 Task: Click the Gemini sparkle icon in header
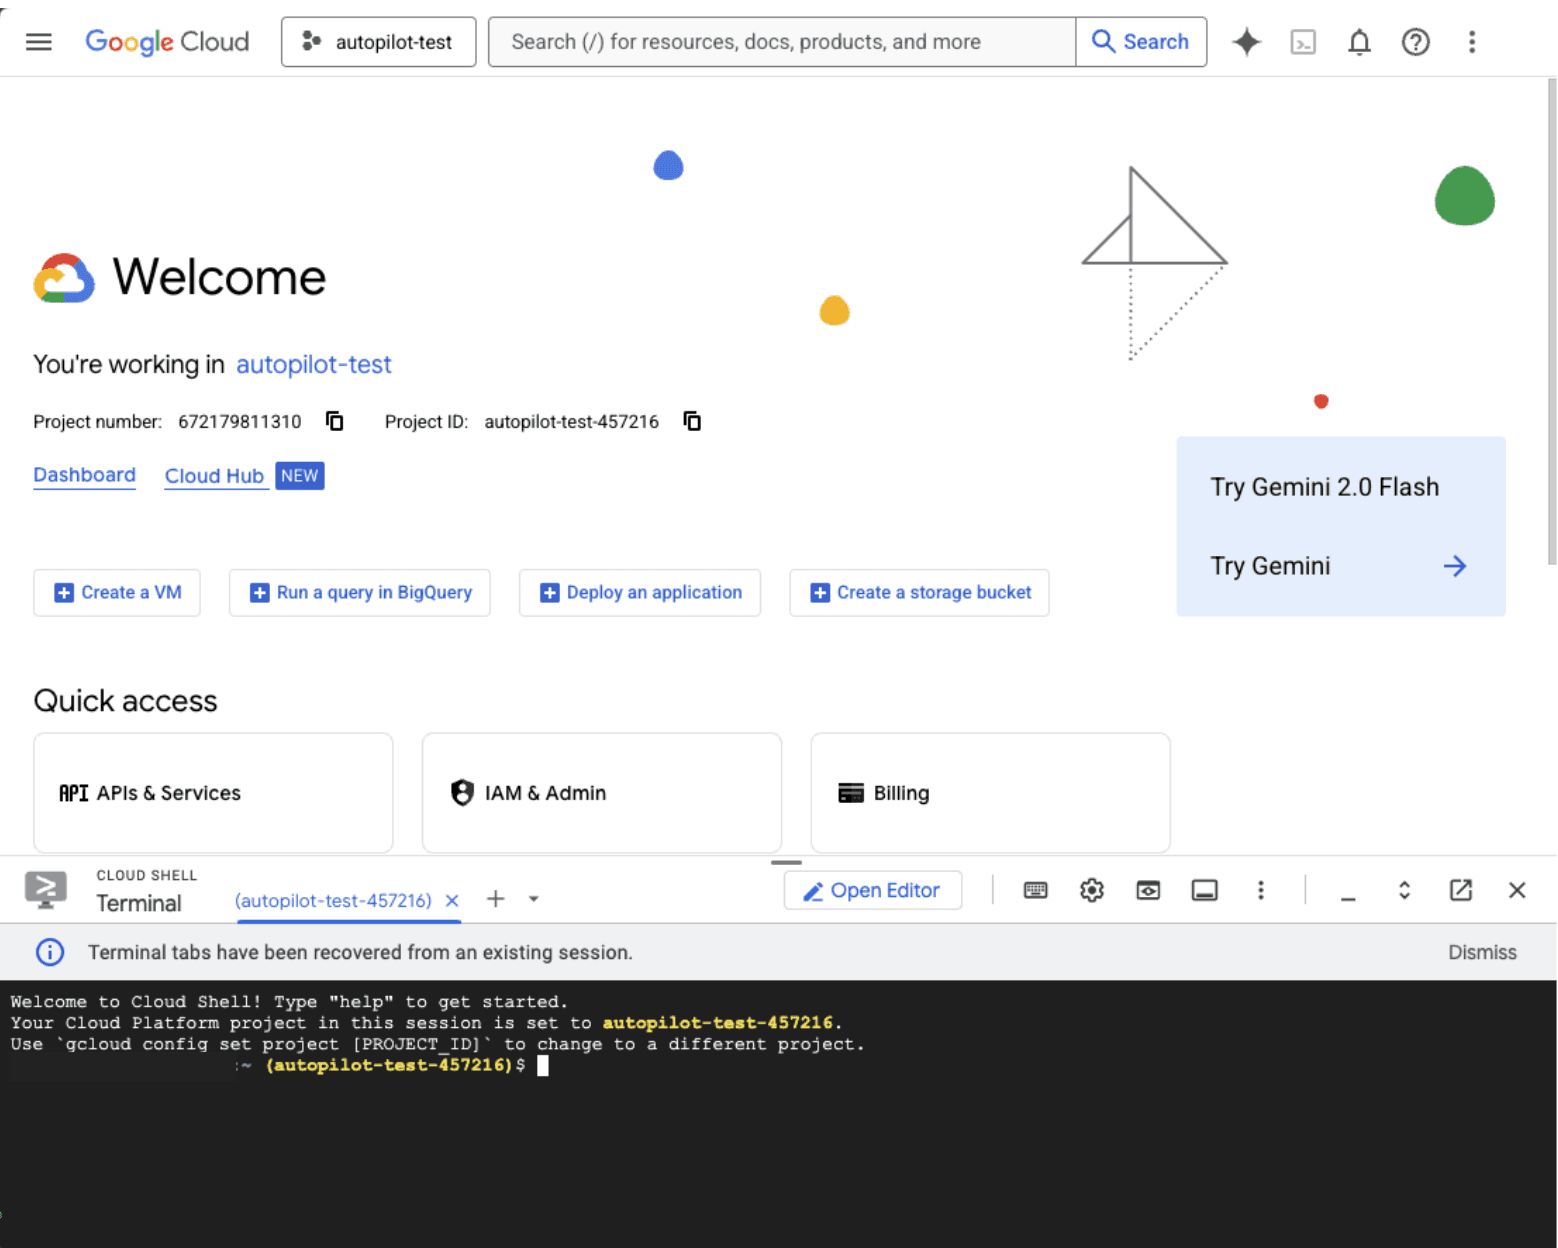coord(1246,42)
